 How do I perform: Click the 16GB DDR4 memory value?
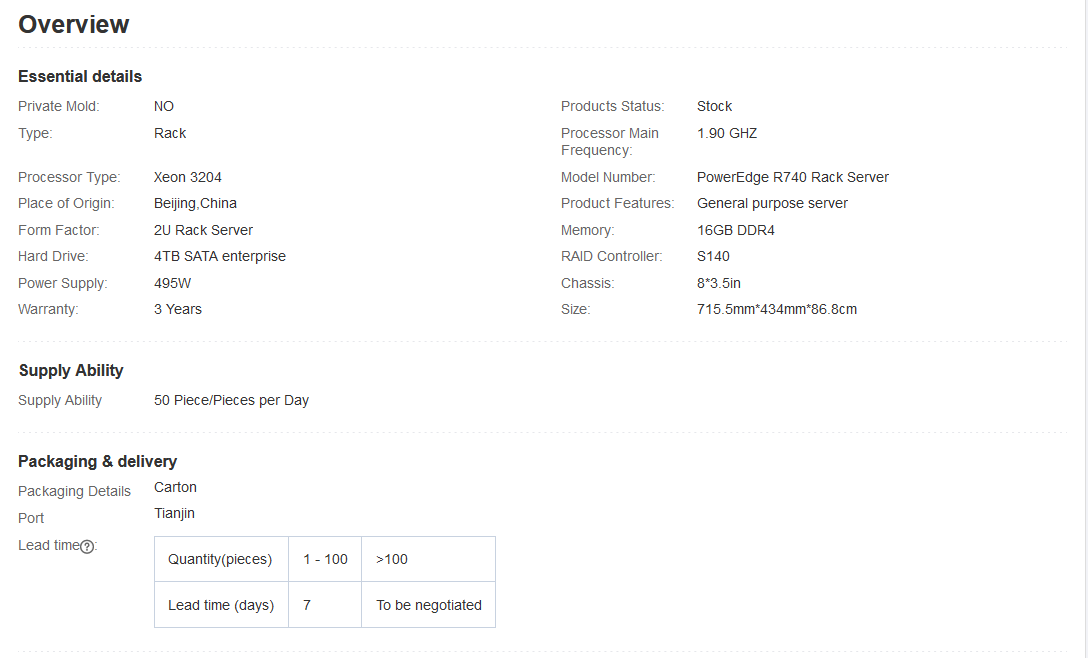click(x=735, y=230)
